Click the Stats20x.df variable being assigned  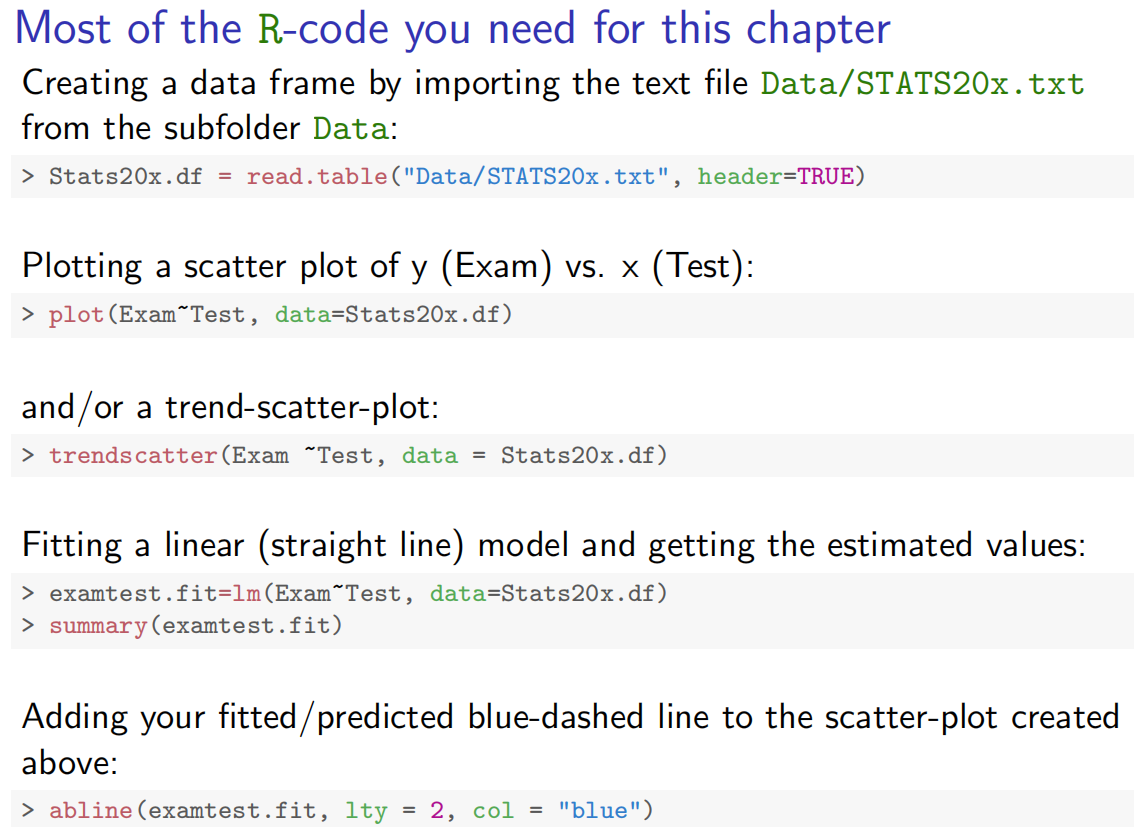pyautogui.click(x=125, y=177)
